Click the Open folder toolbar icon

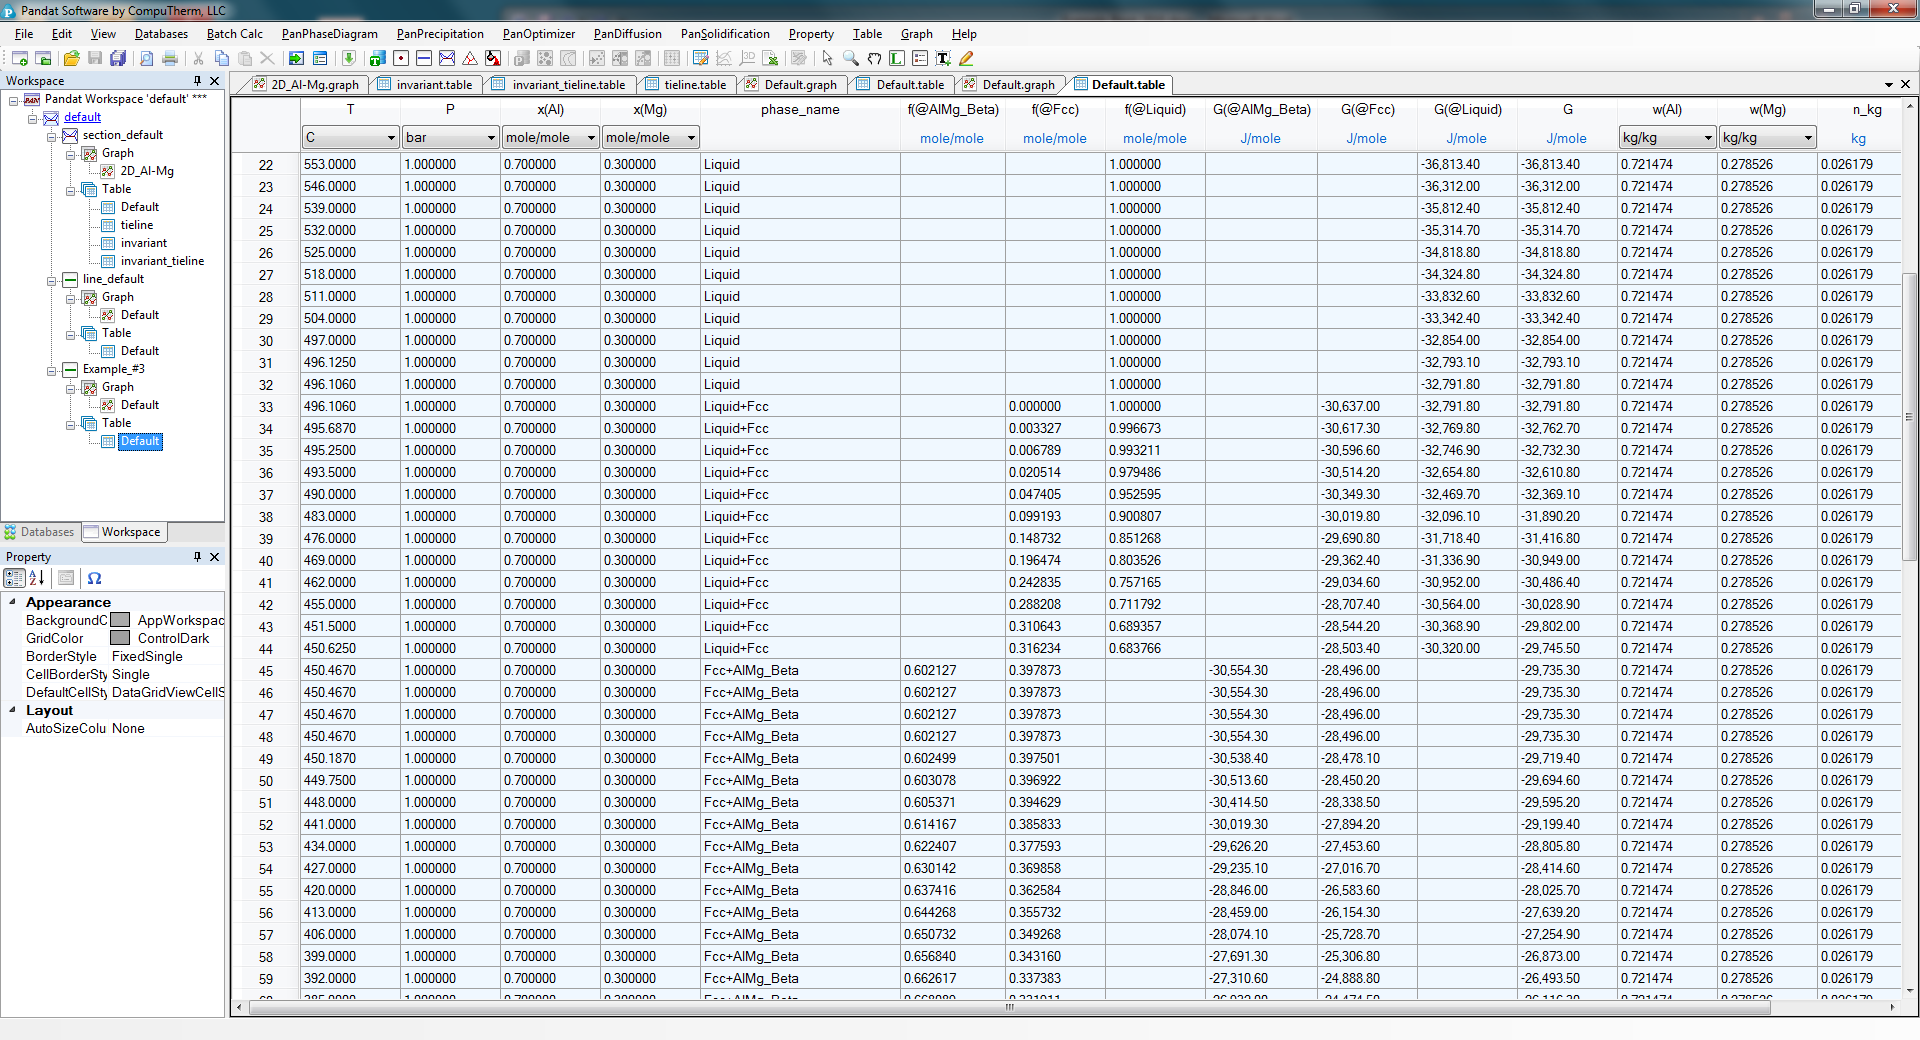[71, 59]
